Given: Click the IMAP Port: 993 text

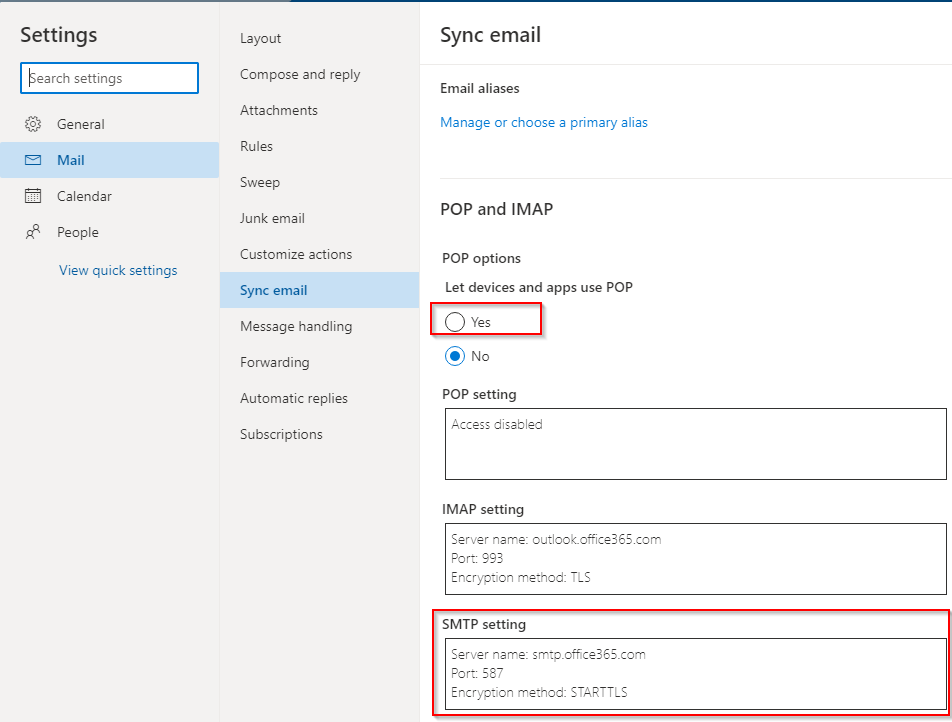Looking at the screenshot, I should pyautogui.click(x=477, y=558).
